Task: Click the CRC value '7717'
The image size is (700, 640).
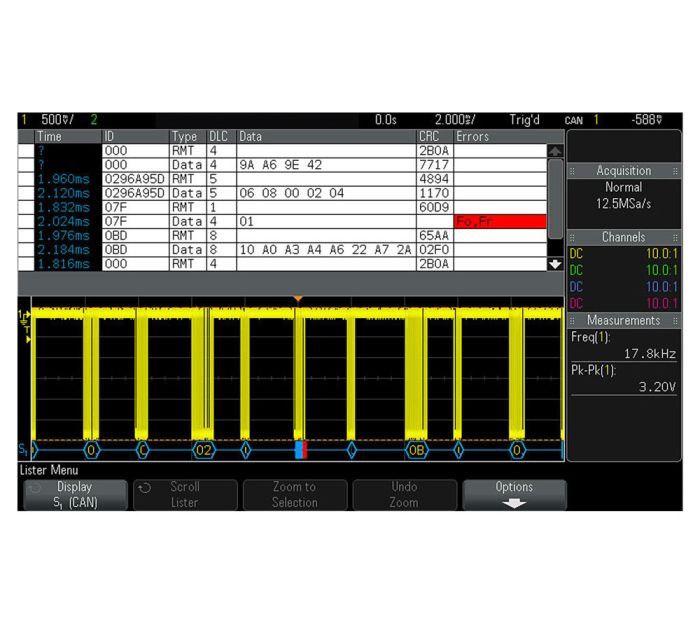Action: coord(433,165)
